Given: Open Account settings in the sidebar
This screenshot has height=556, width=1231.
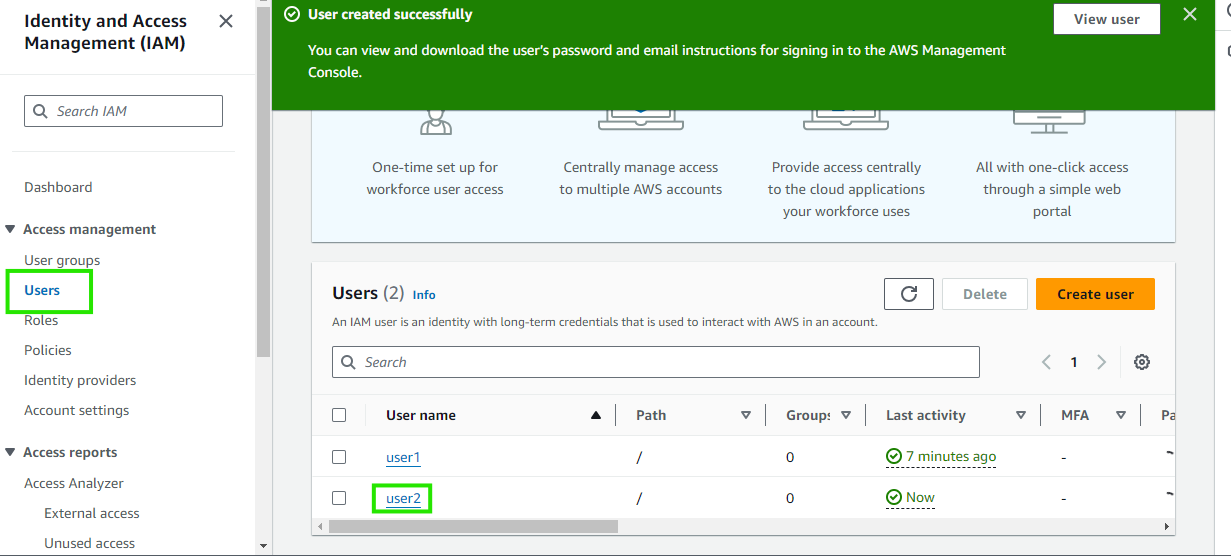Looking at the screenshot, I should point(77,410).
